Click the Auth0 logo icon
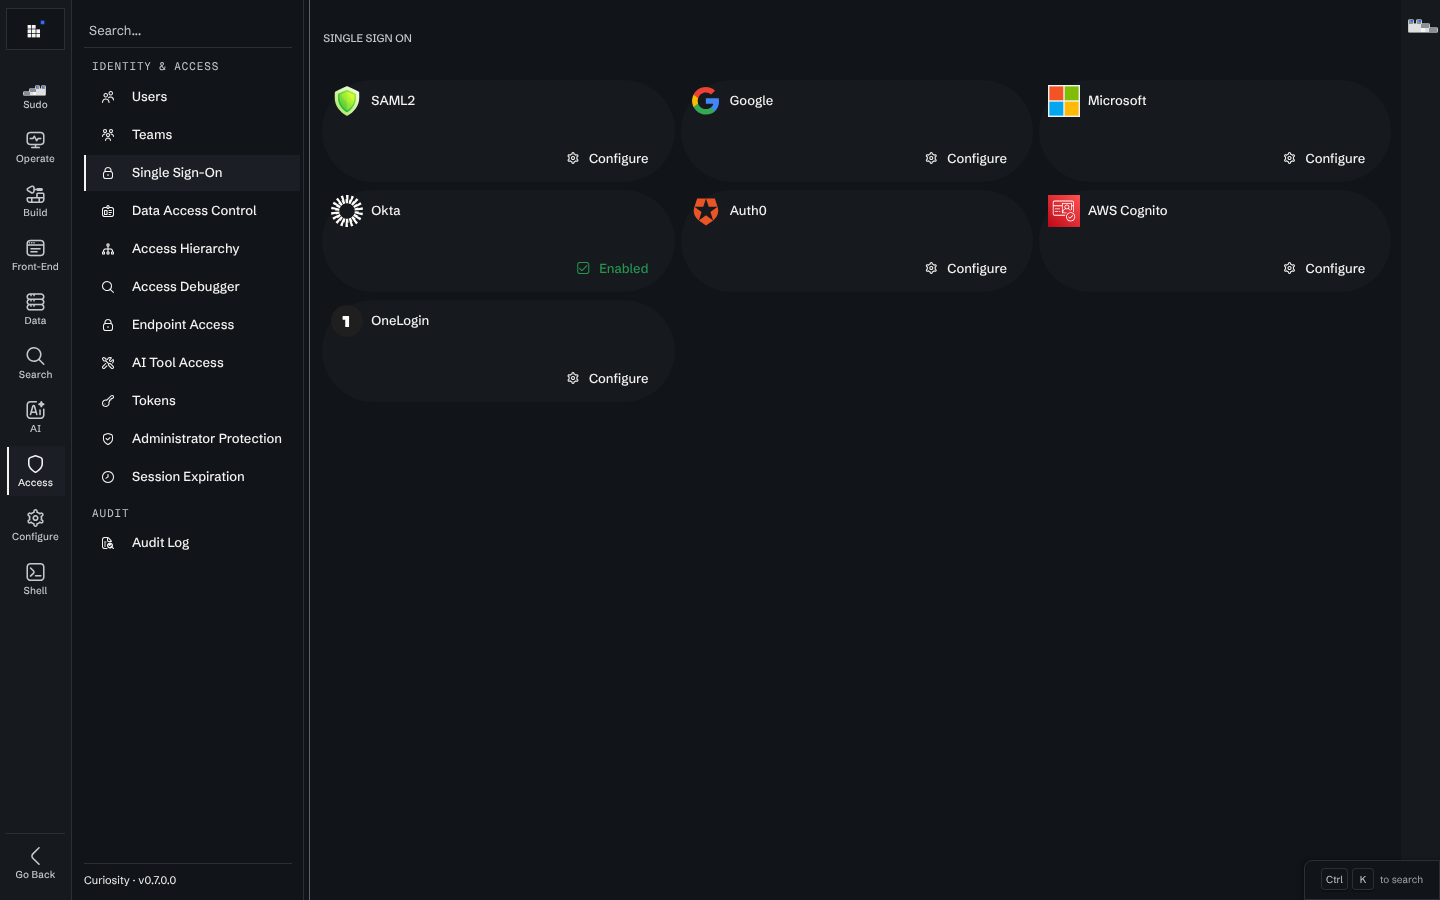Screen dimensions: 1440x900 click(x=705, y=211)
